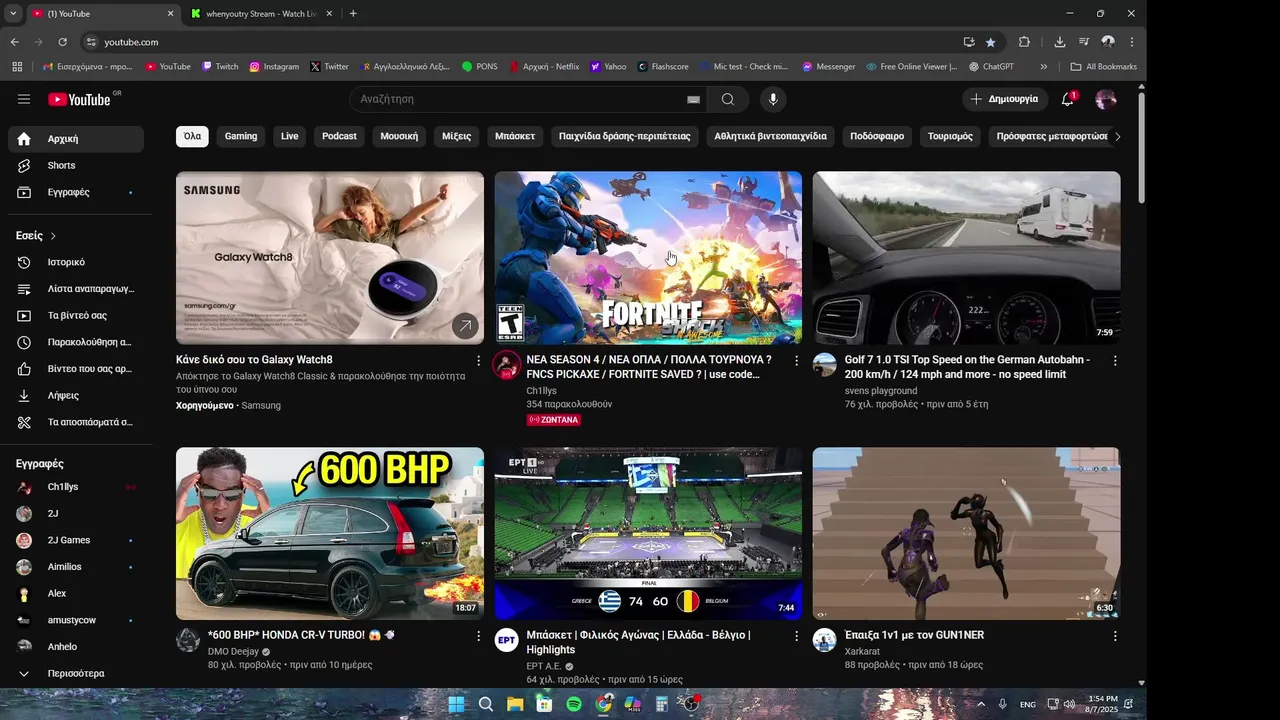Open the YouTube hamburger guide menu
This screenshot has height=720, width=1280.
(24, 99)
